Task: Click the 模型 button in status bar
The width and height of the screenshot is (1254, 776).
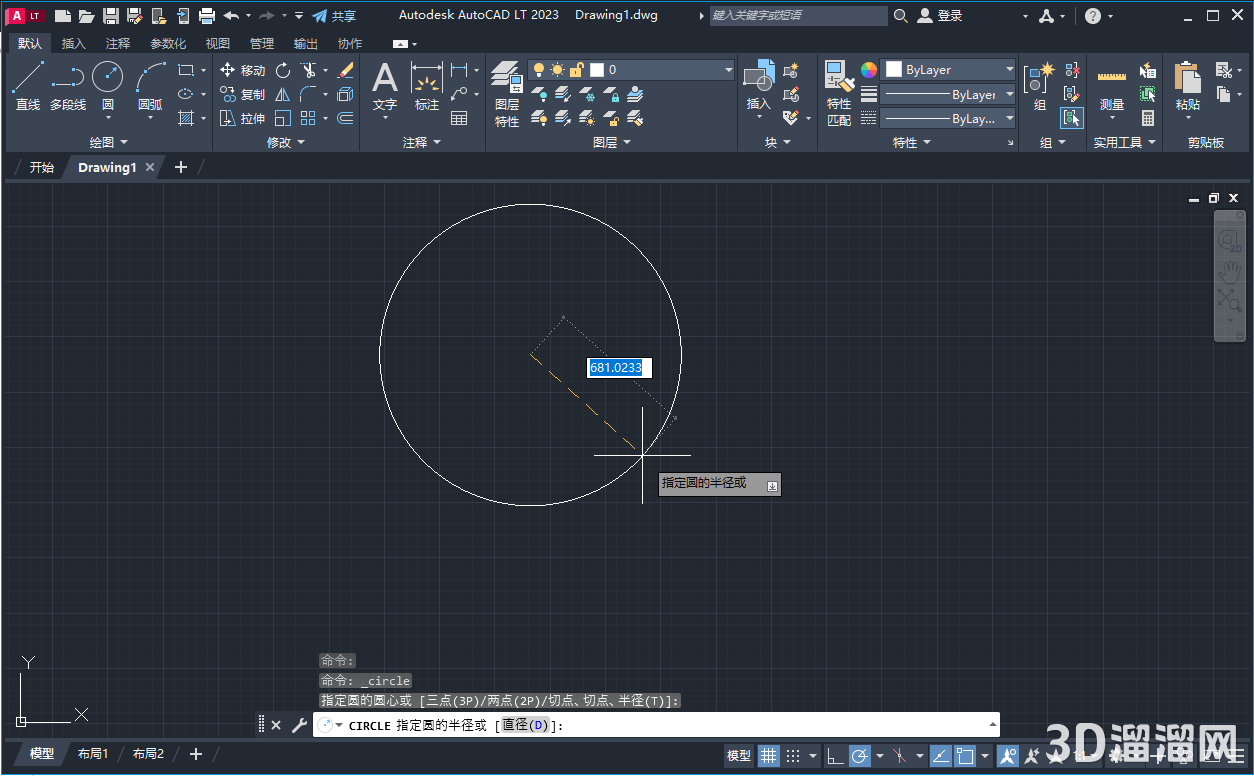Action: point(739,755)
